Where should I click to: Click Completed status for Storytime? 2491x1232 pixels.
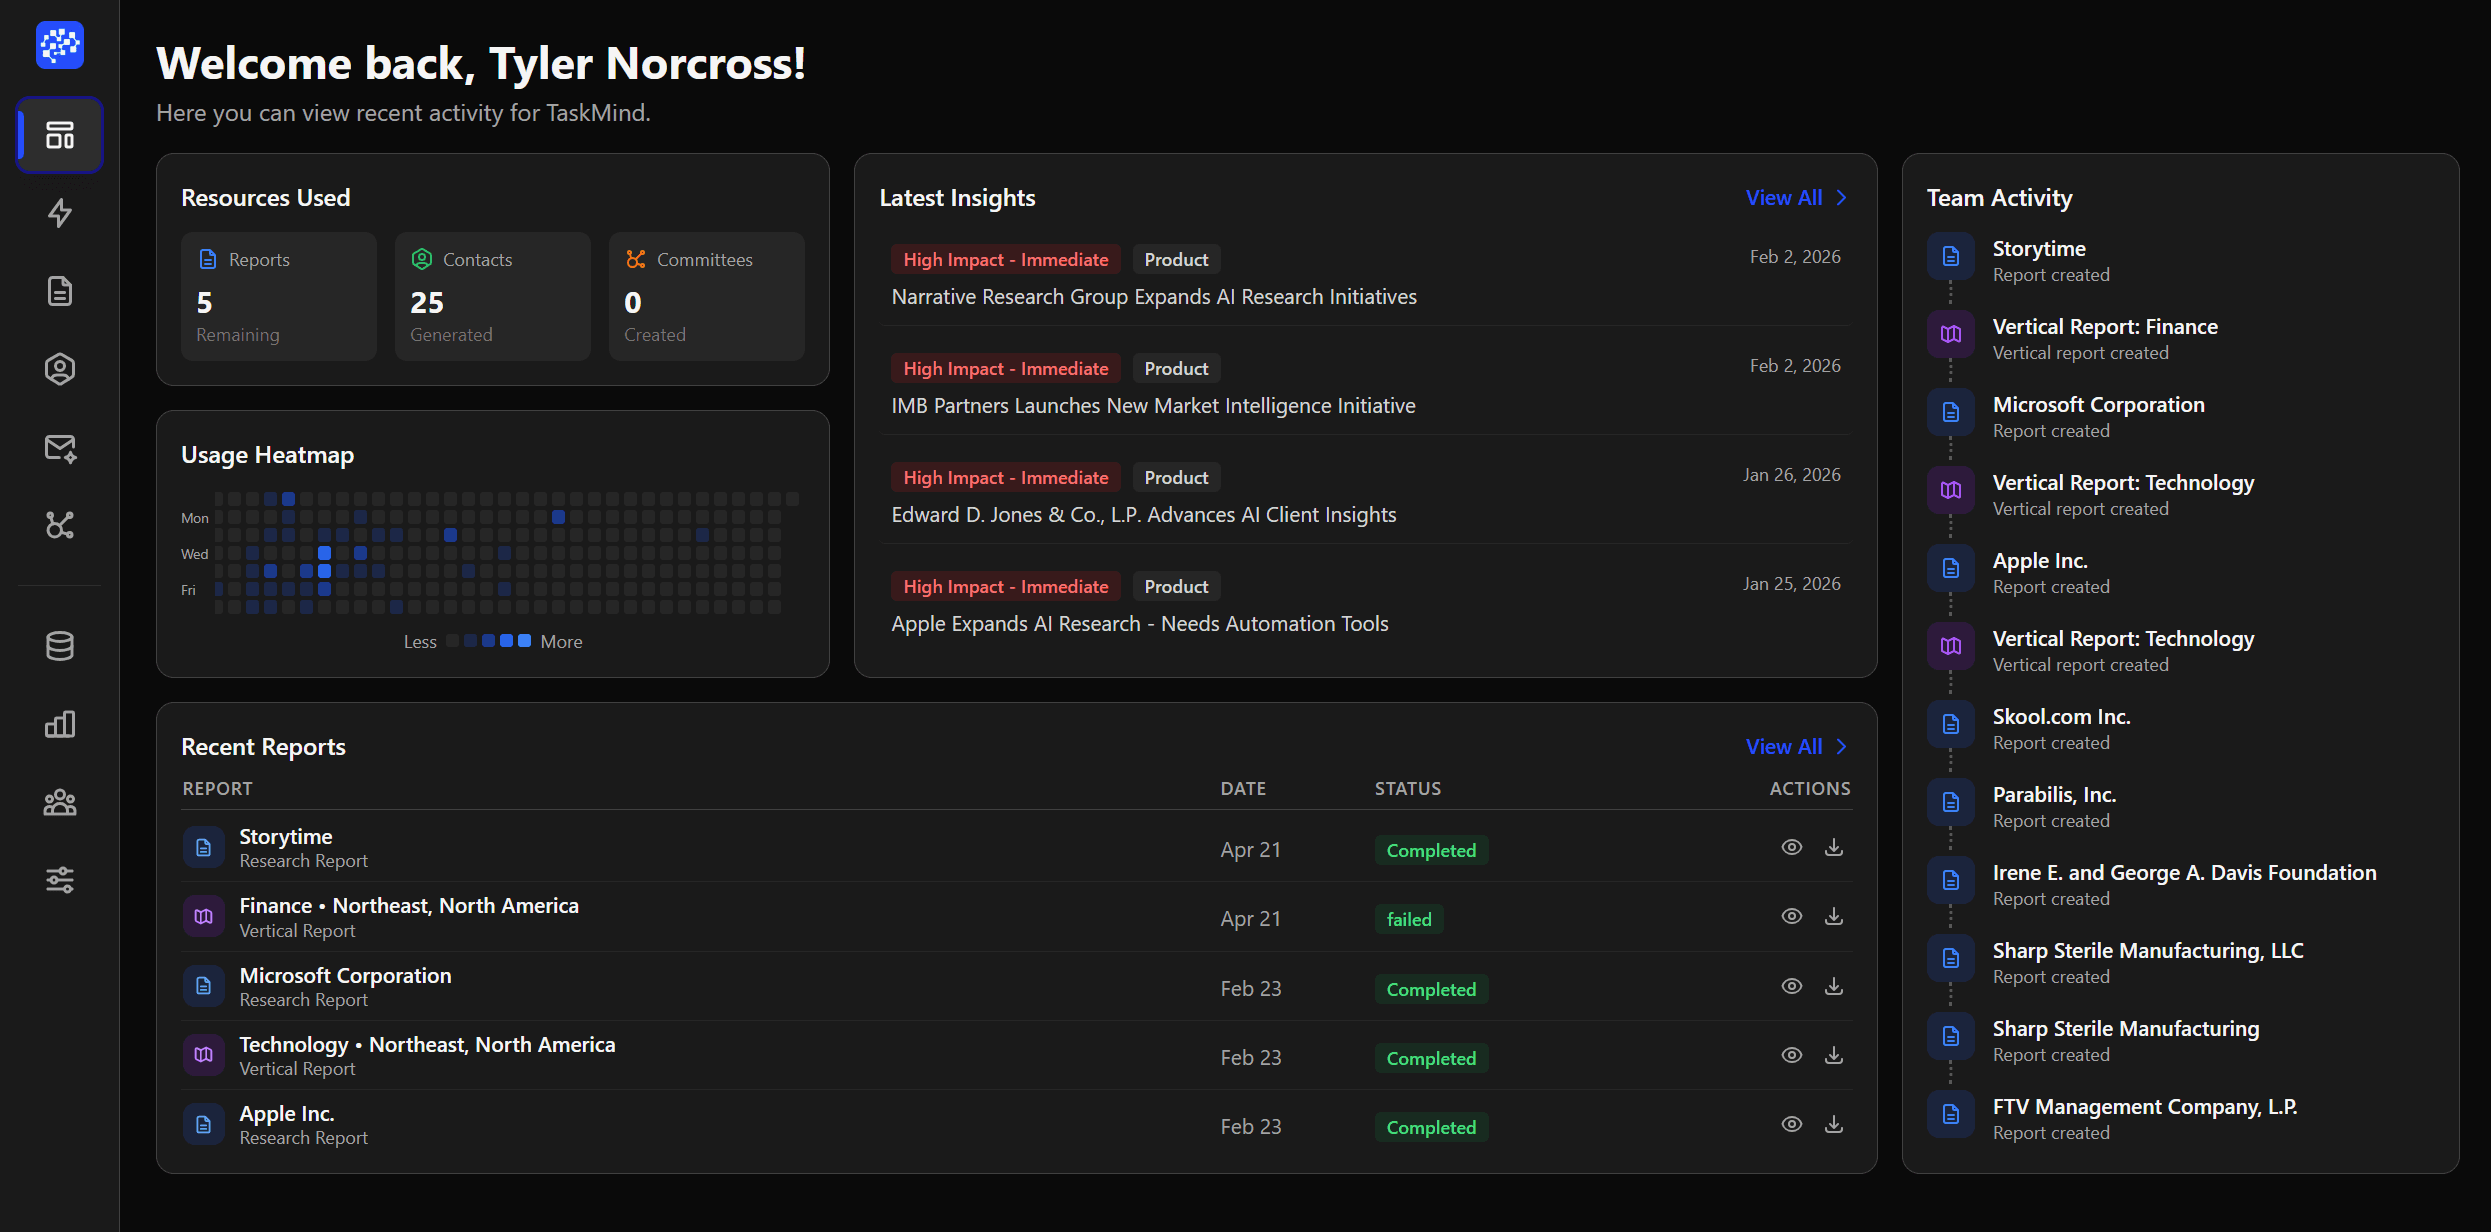1431,850
